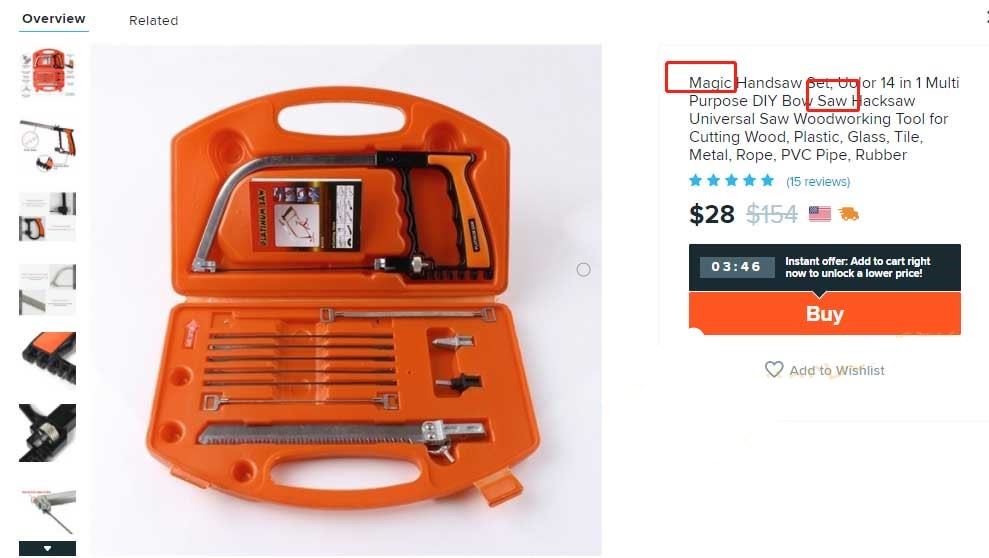Select the first thumbnail showing the full saw kit
The image size is (989, 558).
point(47,73)
